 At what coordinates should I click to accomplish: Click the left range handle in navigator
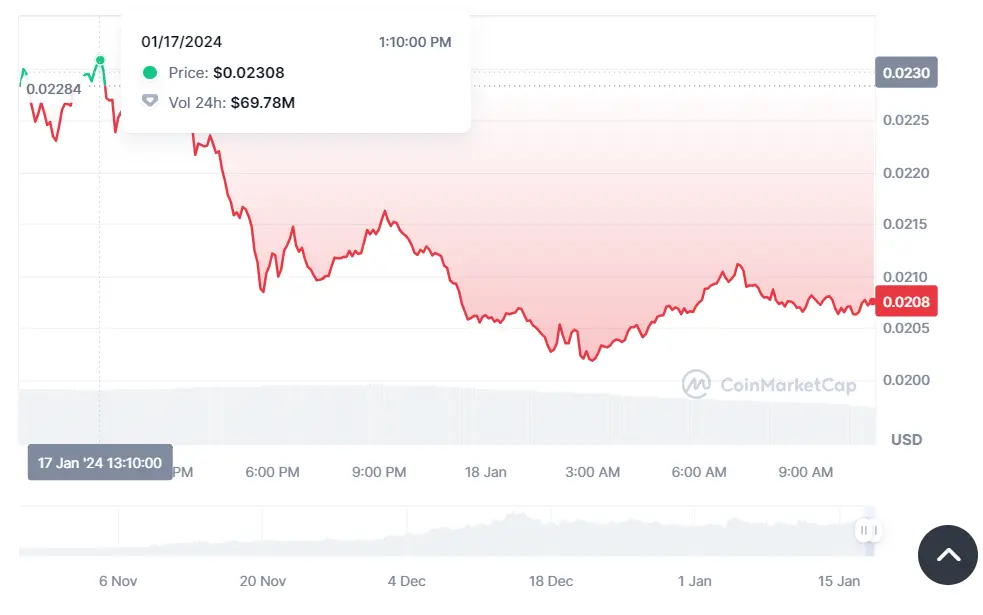point(862,530)
